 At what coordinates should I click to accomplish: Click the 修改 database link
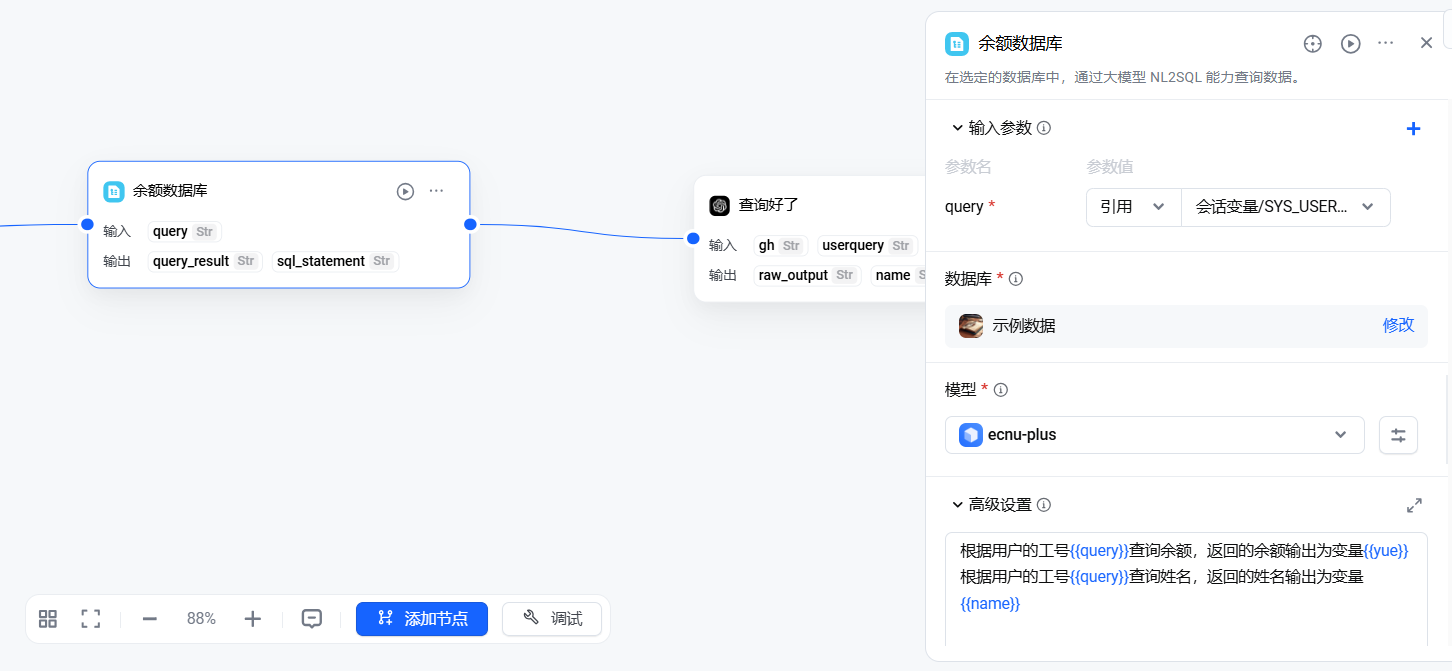tap(1398, 325)
